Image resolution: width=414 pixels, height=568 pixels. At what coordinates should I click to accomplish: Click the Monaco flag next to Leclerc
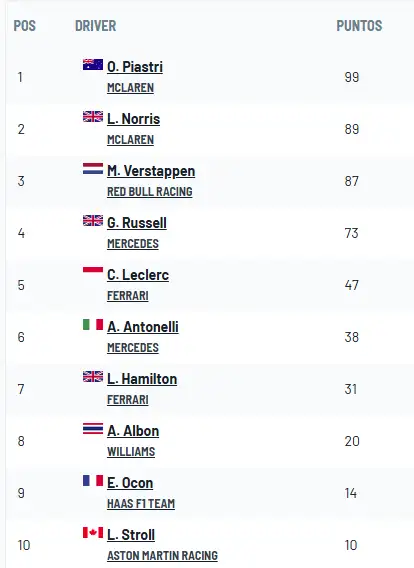click(x=93, y=272)
